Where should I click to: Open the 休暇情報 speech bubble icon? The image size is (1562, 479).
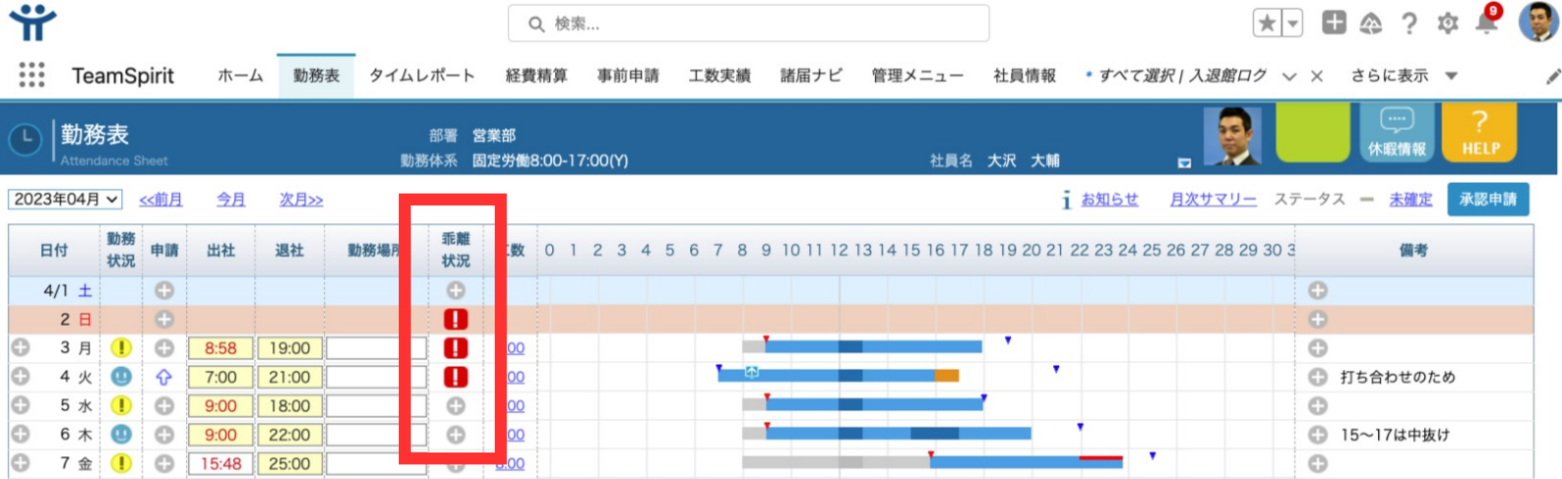[1393, 122]
